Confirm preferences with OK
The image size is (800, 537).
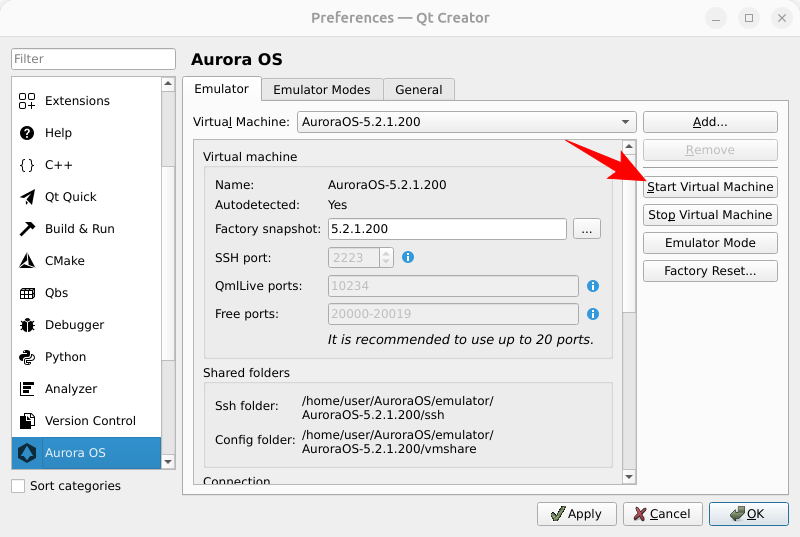(x=748, y=514)
